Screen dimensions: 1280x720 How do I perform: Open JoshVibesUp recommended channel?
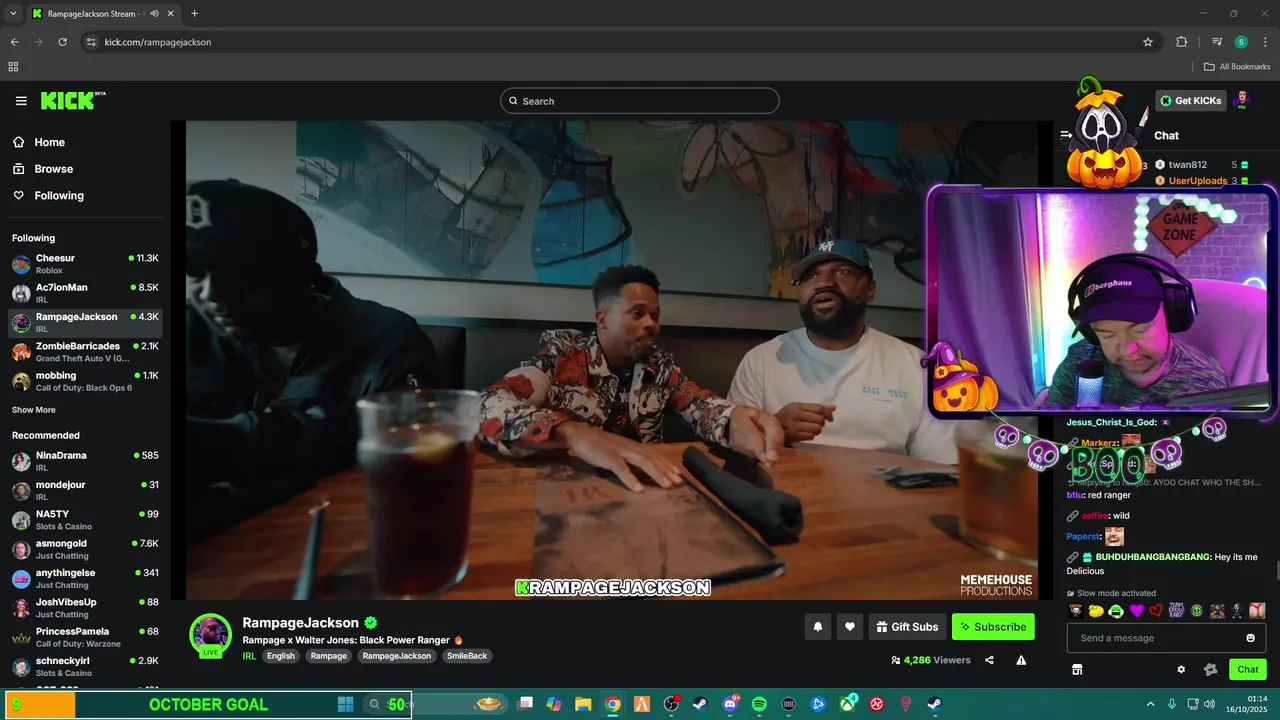click(x=85, y=608)
